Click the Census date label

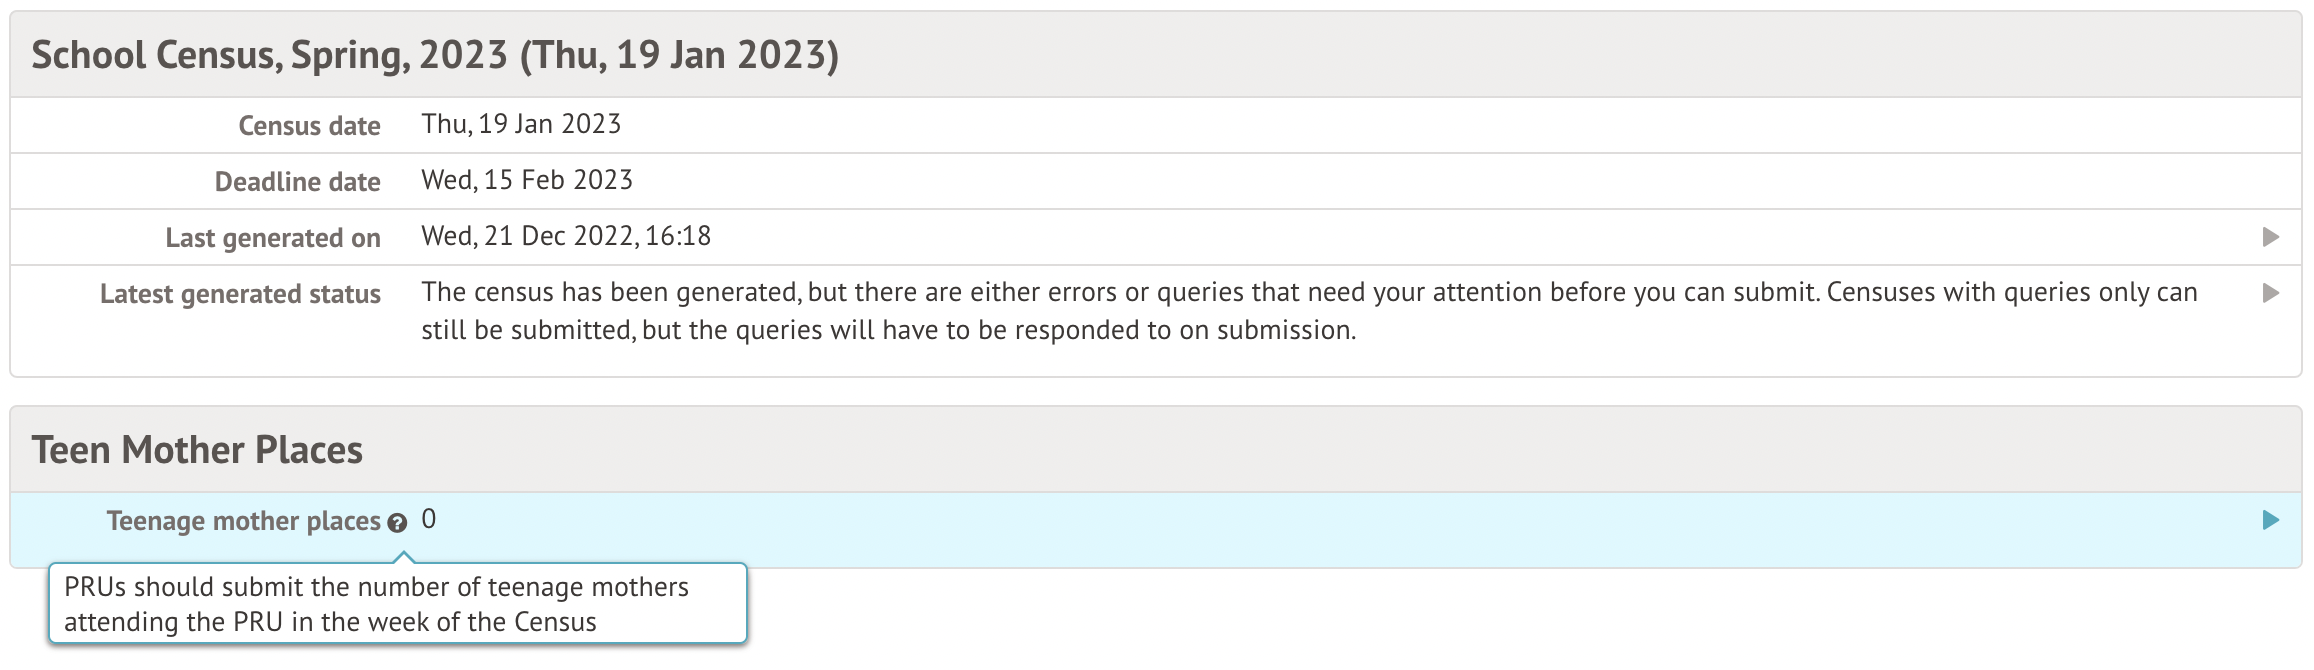(309, 126)
